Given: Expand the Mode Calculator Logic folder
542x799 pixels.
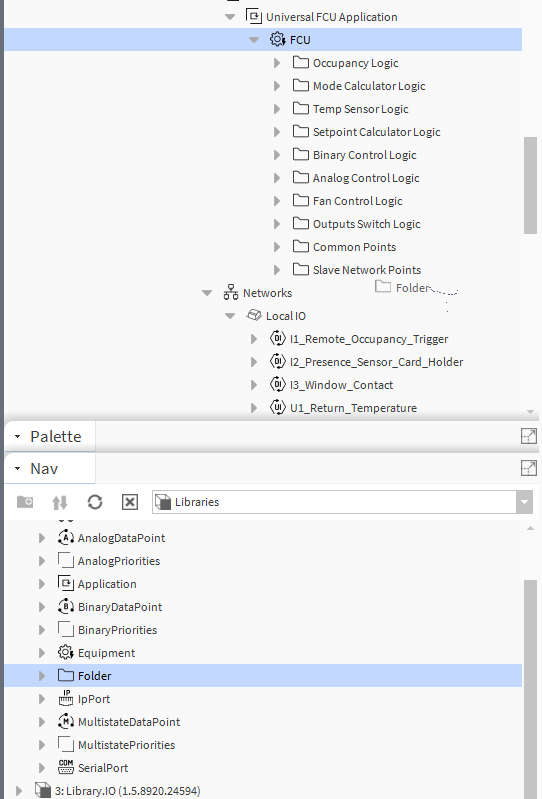Looking at the screenshot, I should coord(277,86).
